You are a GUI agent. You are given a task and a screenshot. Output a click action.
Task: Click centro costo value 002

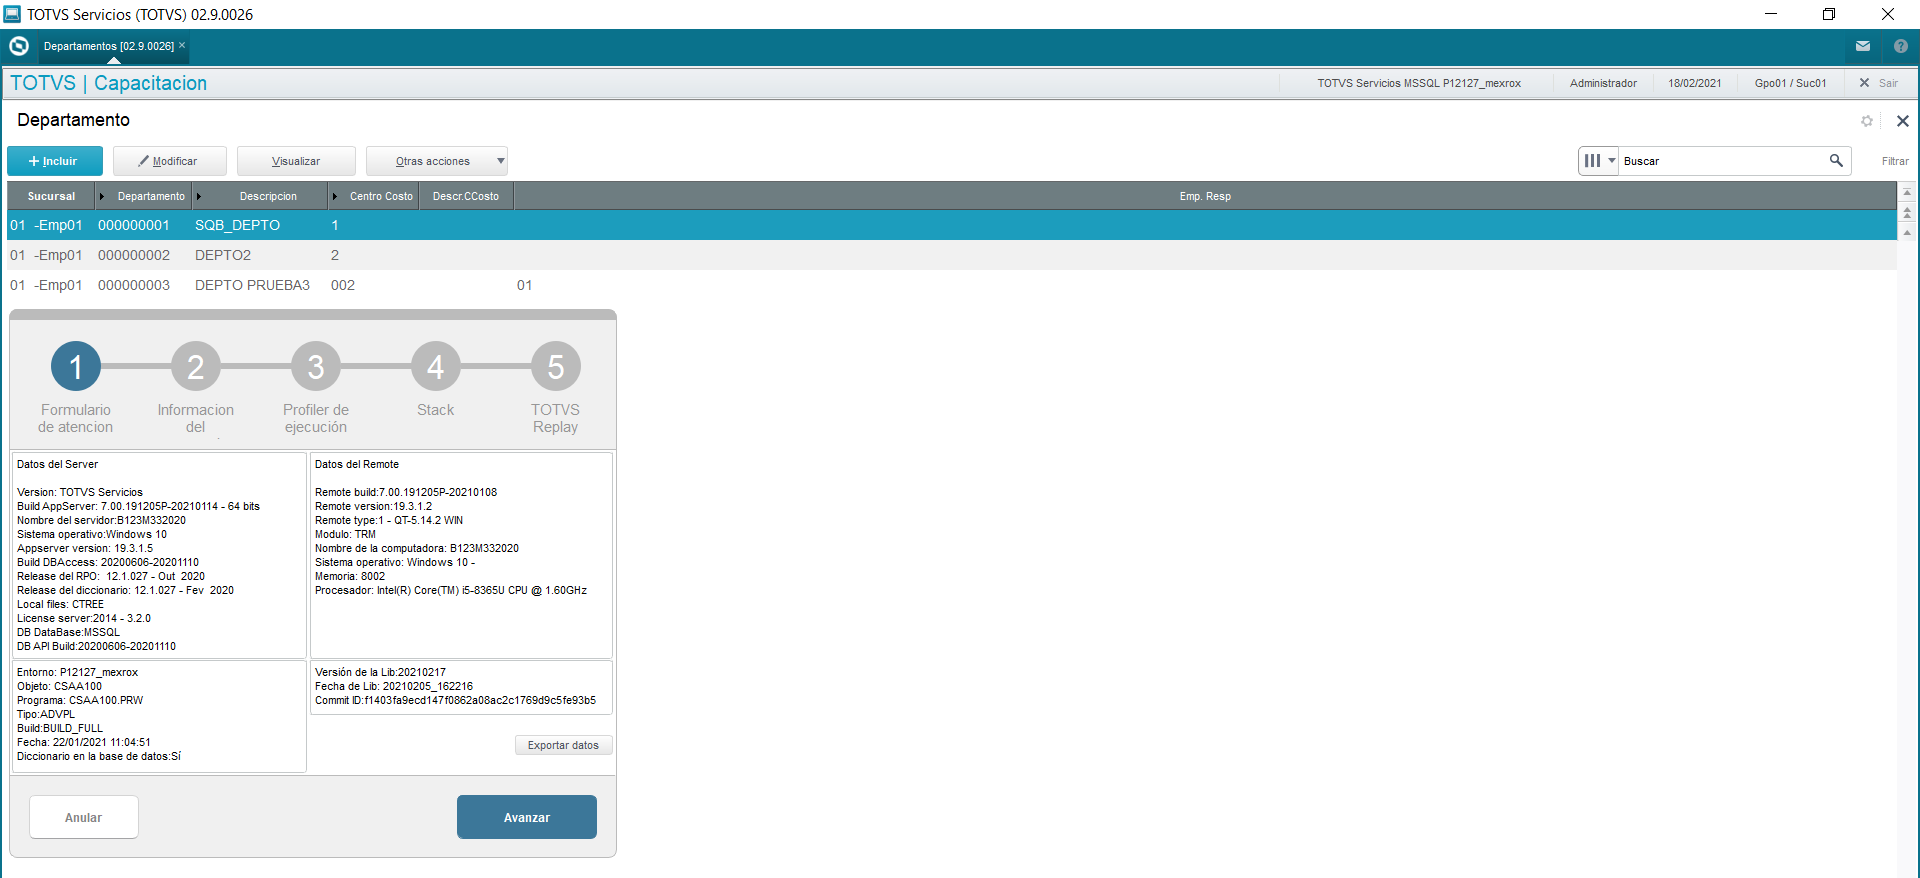[x=343, y=285]
